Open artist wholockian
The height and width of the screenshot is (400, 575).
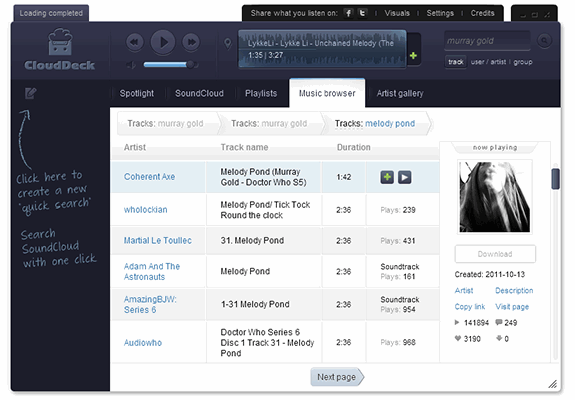[x=145, y=210]
